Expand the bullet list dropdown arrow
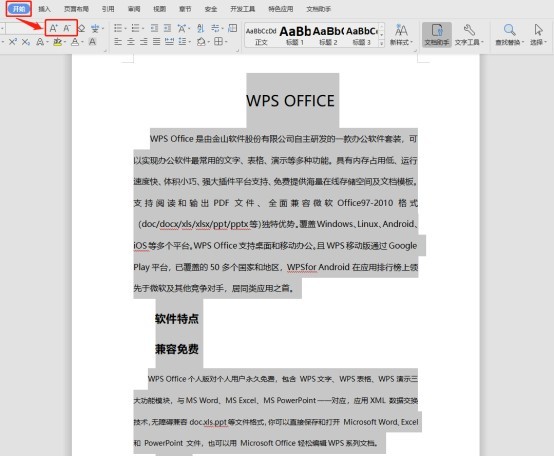This screenshot has height=456, width=554. pos(125,28)
